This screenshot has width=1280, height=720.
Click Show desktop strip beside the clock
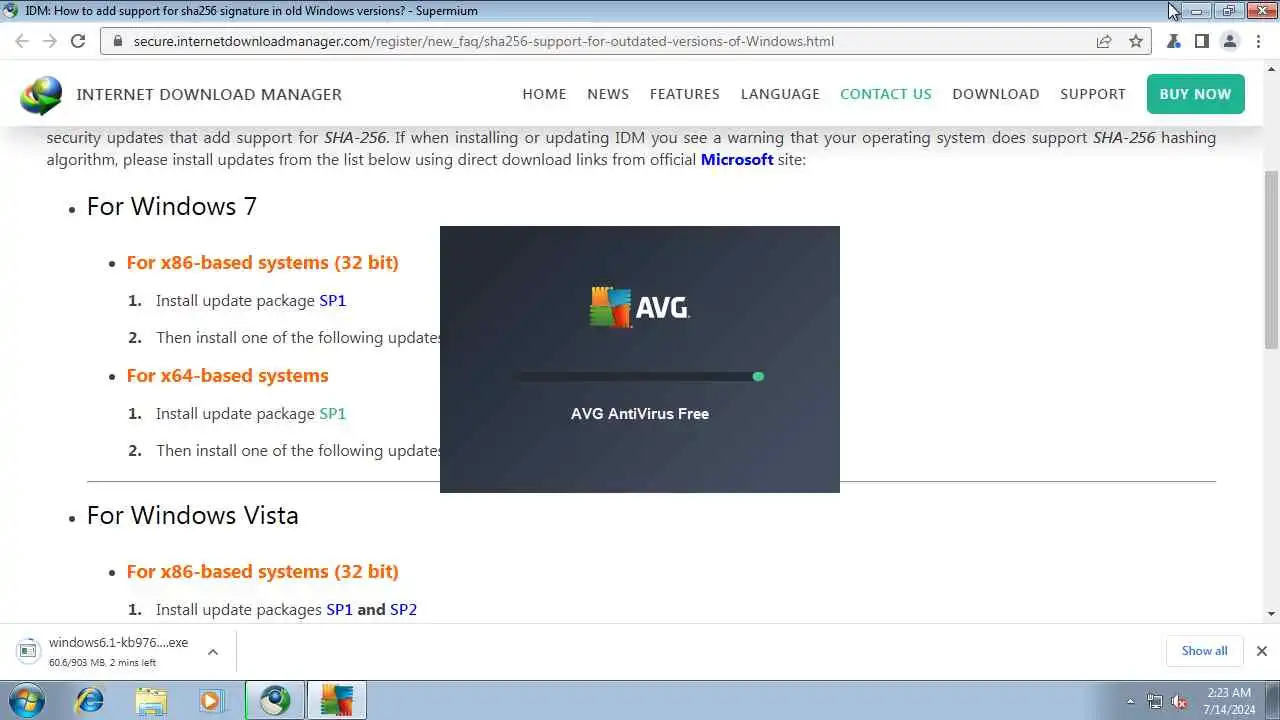(1273, 700)
